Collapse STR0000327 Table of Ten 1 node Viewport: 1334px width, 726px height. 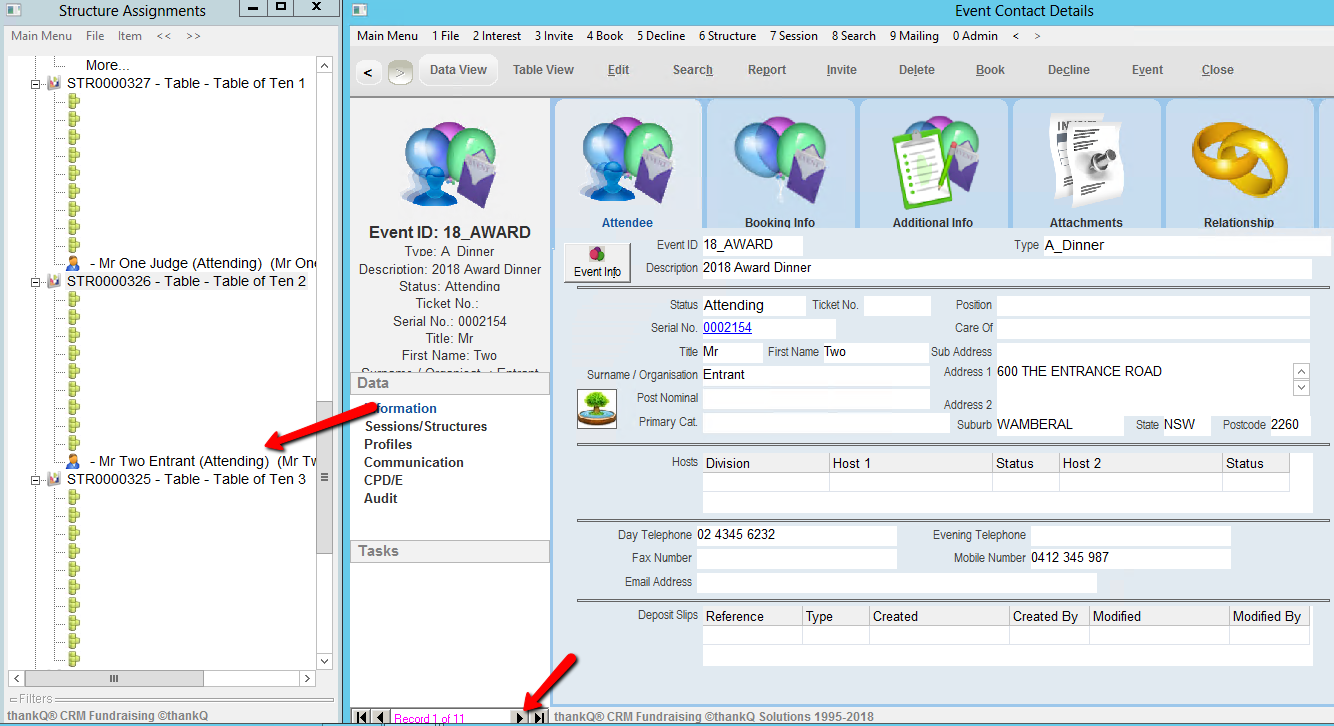tap(36, 84)
